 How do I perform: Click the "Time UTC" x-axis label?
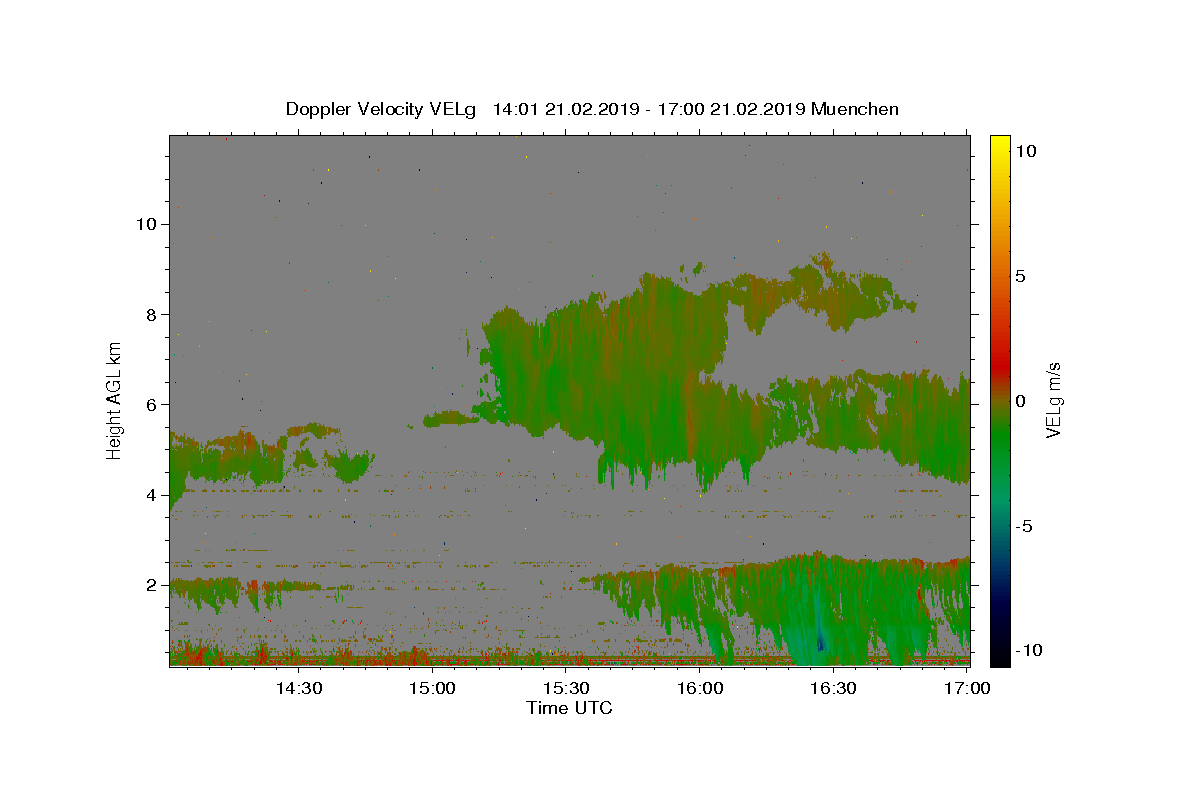coord(569,708)
